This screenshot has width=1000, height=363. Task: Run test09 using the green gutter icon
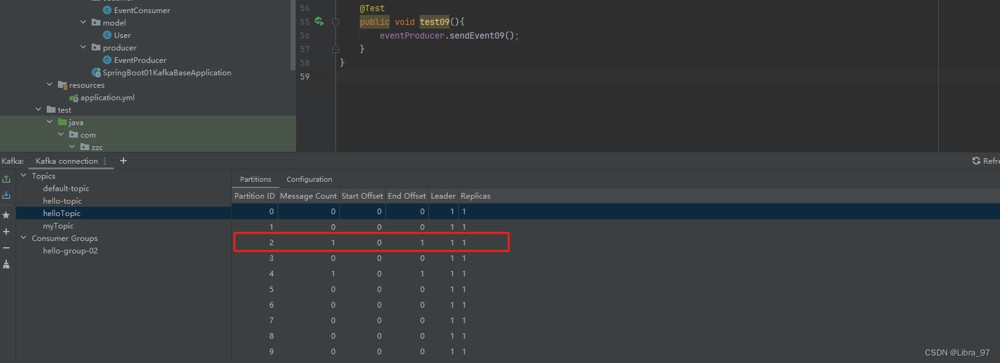tap(319, 22)
